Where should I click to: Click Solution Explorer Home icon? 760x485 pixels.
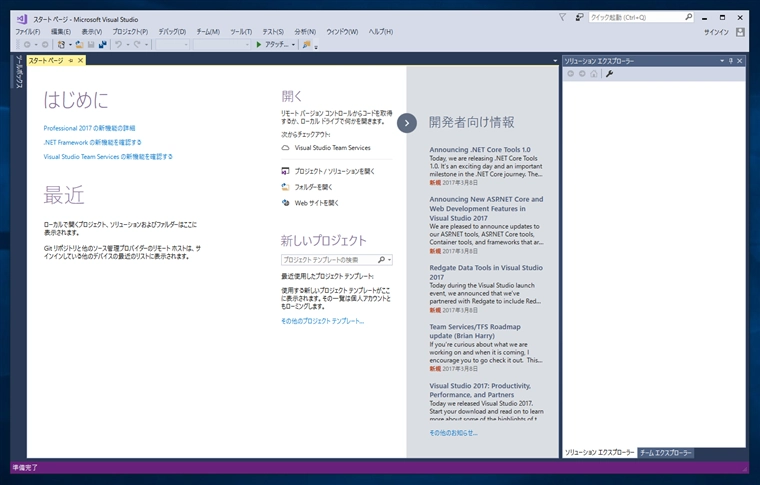pyautogui.click(x=594, y=74)
